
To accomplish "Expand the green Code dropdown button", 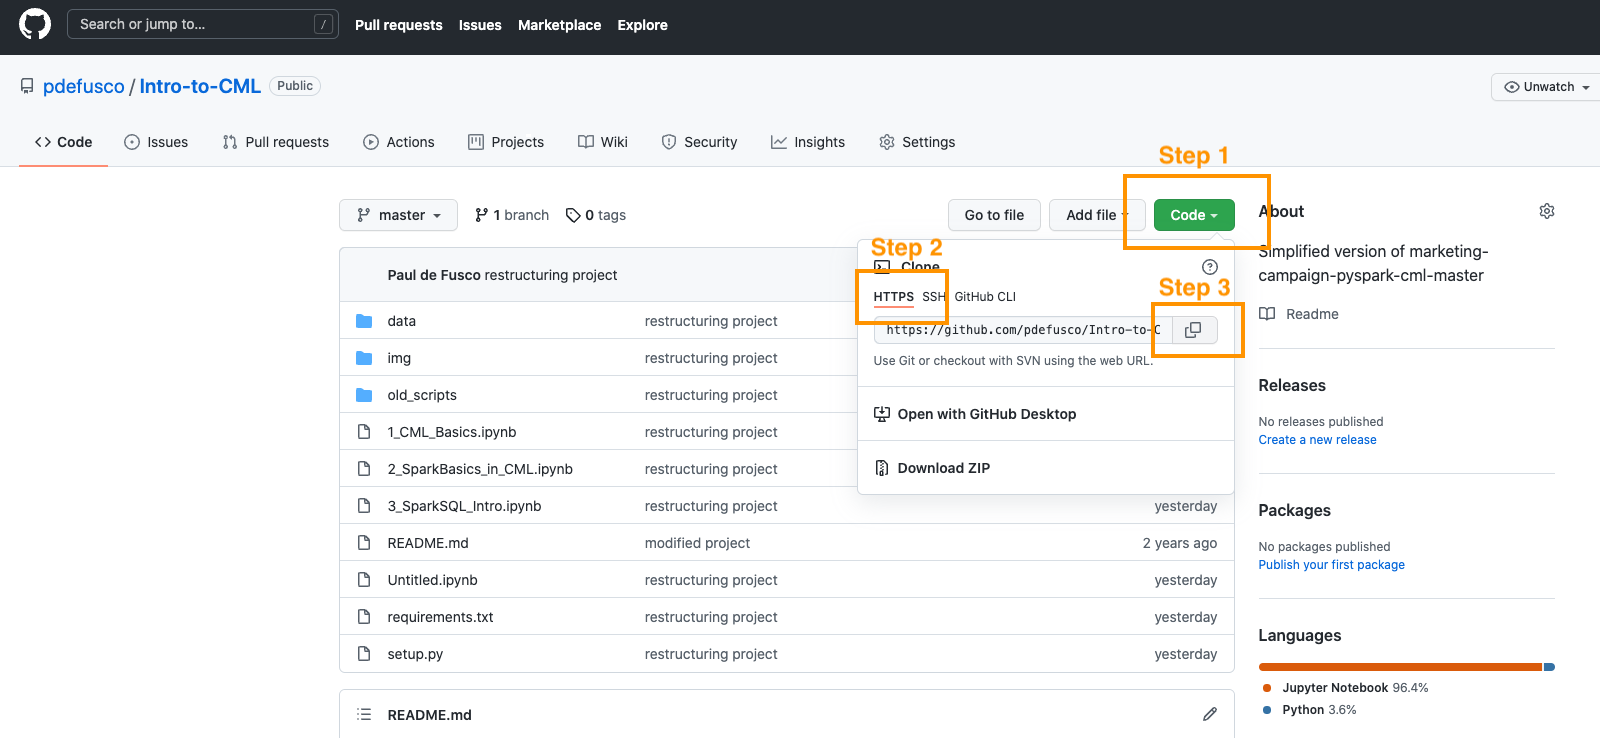I will [1194, 215].
